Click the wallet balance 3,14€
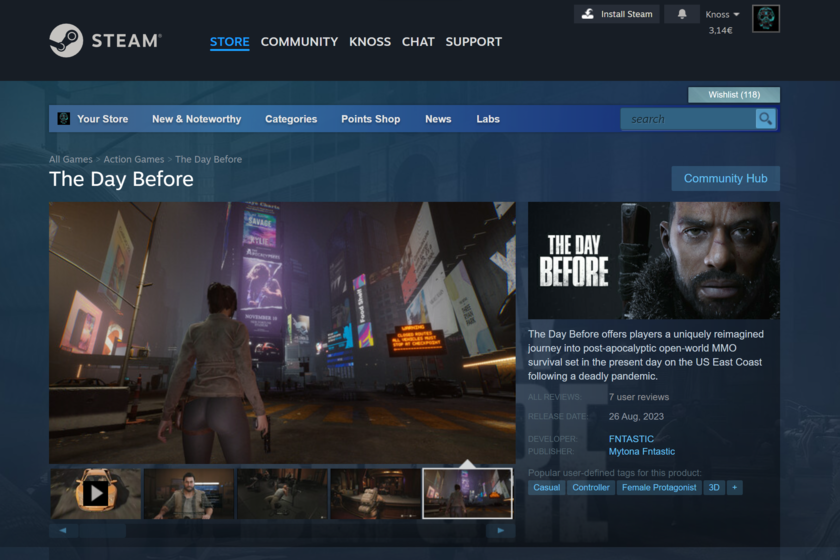Viewport: 840px width, 560px height. point(721,31)
